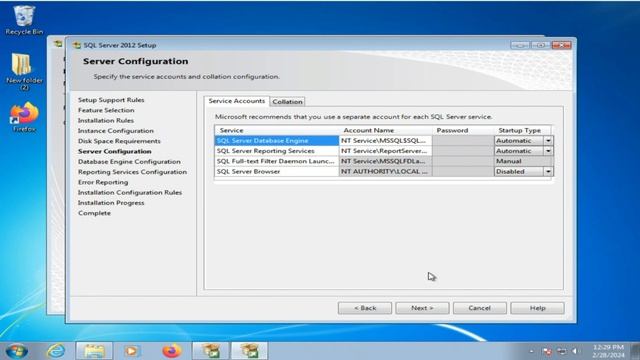Open Startup Type dropdown for SQL Server Browser

(x=548, y=171)
